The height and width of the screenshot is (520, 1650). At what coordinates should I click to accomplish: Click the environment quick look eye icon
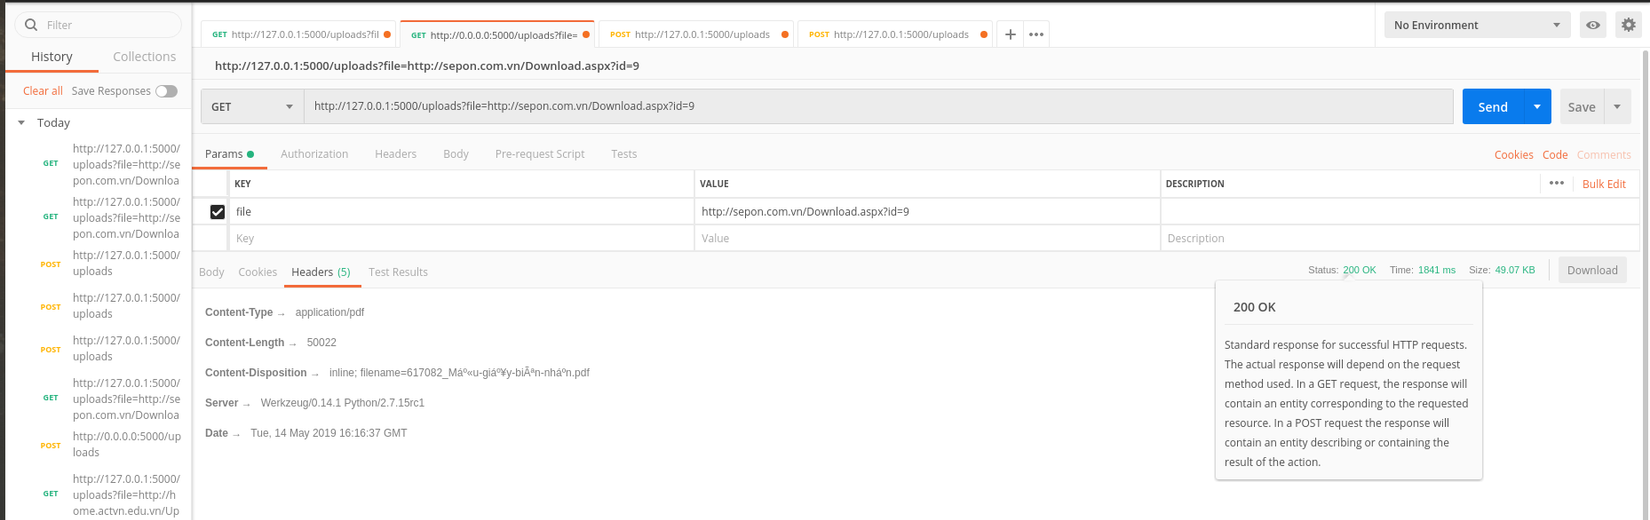click(1593, 25)
